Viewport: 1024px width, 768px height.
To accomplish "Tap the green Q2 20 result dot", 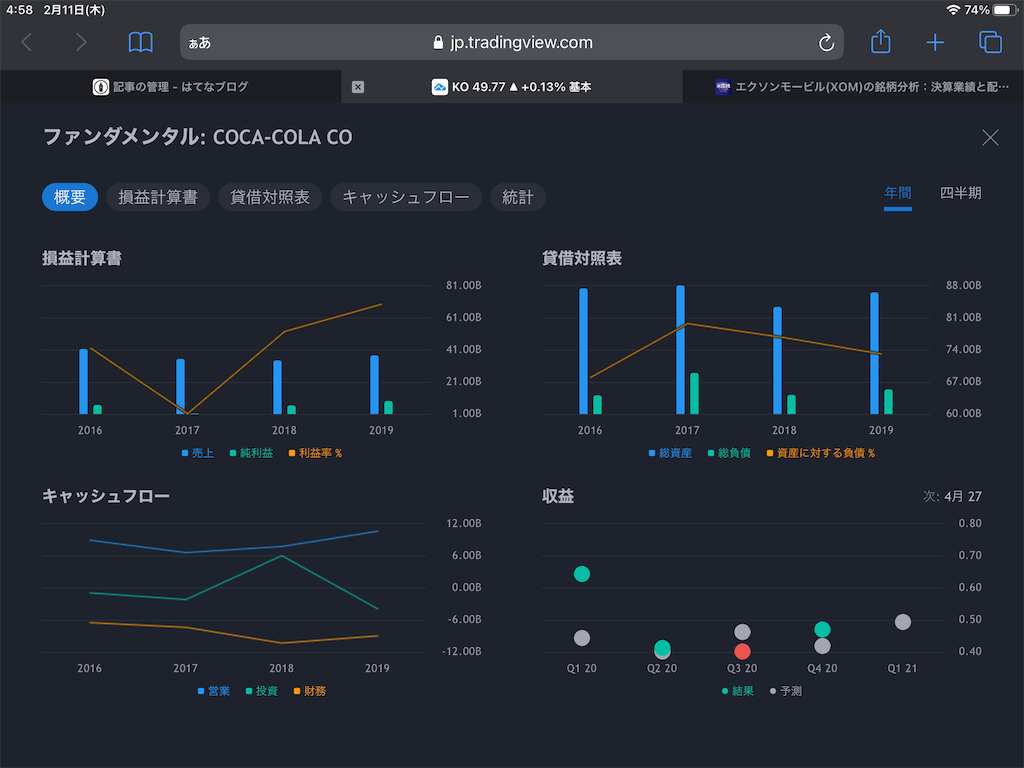I will [662, 647].
